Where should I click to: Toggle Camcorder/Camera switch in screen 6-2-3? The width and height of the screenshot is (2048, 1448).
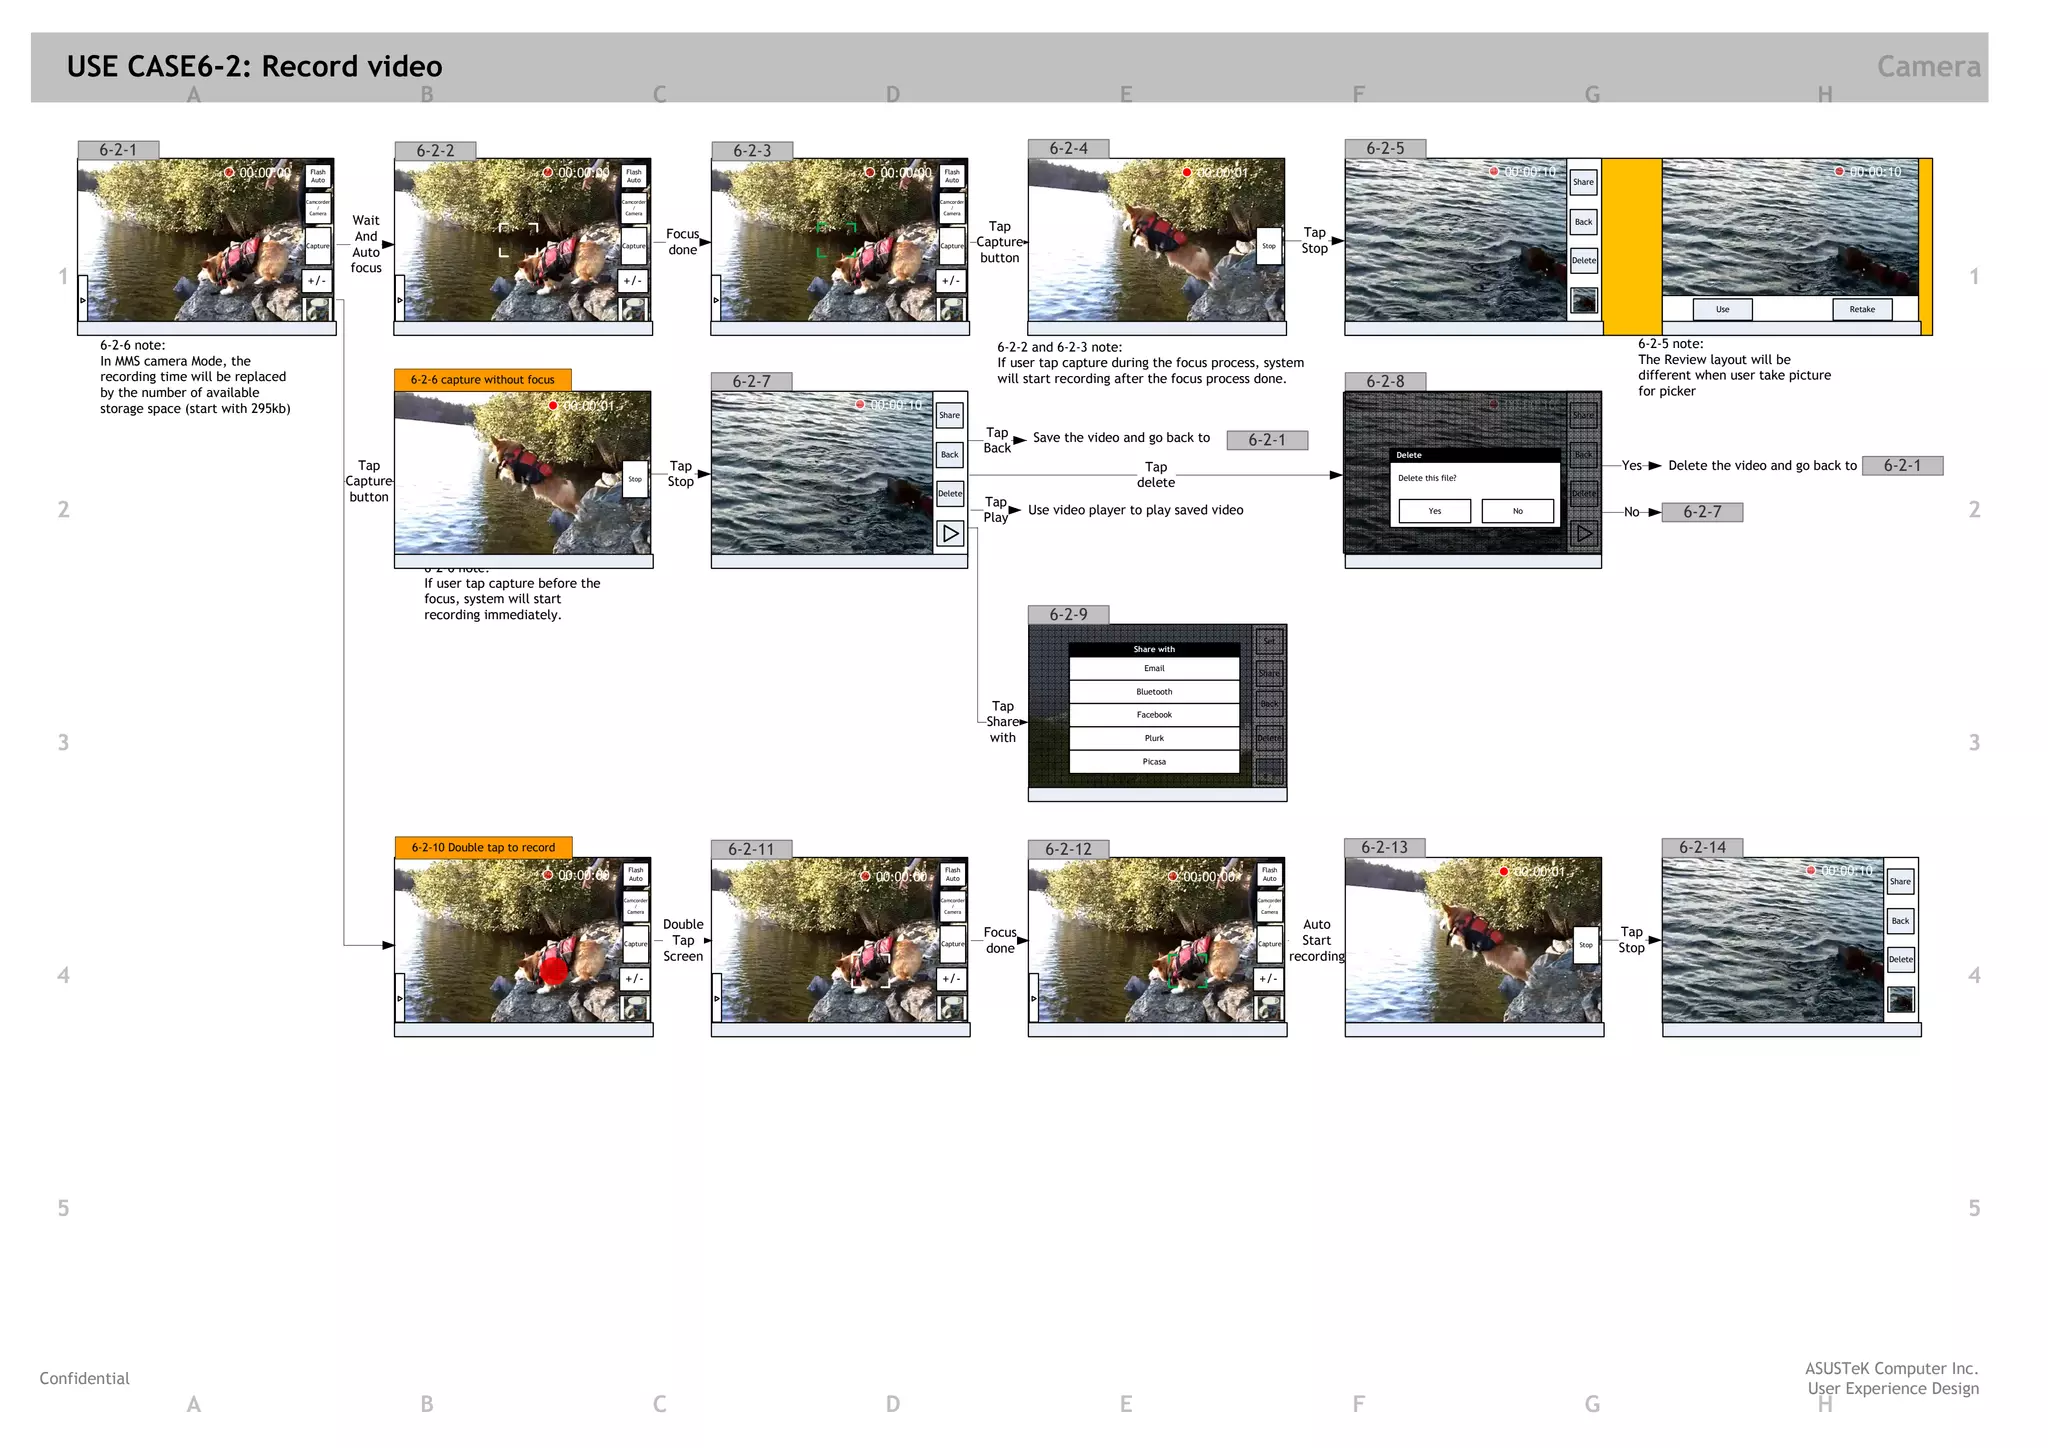click(x=952, y=208)
